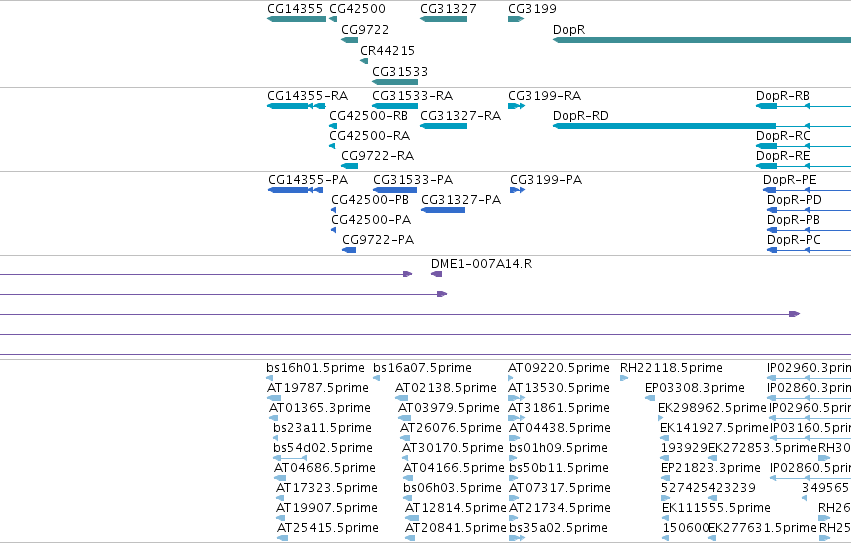This screenshot has width=851, height=543.
Task: Click protein CG3199-PA
Action: click(518, 190)
